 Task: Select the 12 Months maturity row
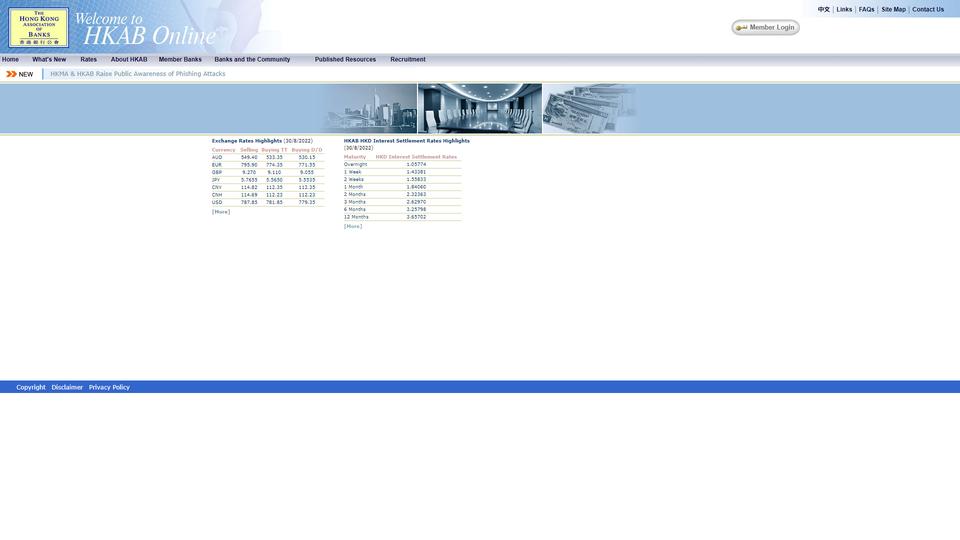click(402, 217)
